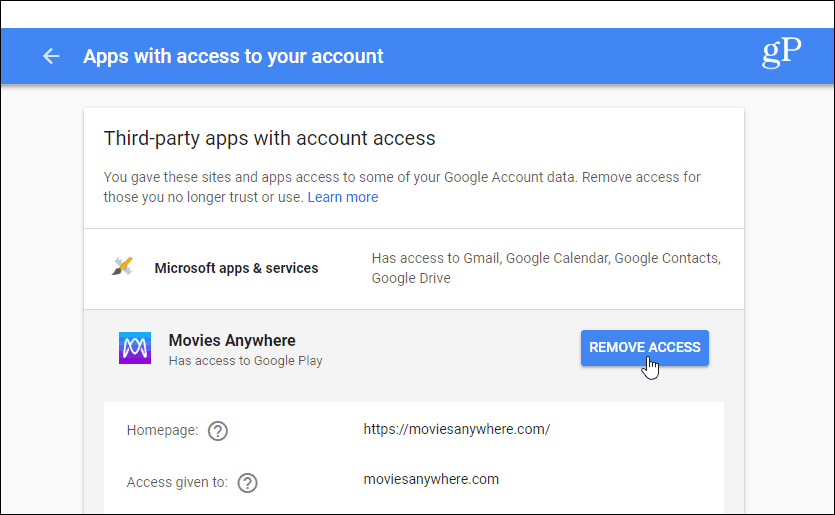The image size is (835, 515).
Task: Open the Learn more link
Action: tap(343, 197)
